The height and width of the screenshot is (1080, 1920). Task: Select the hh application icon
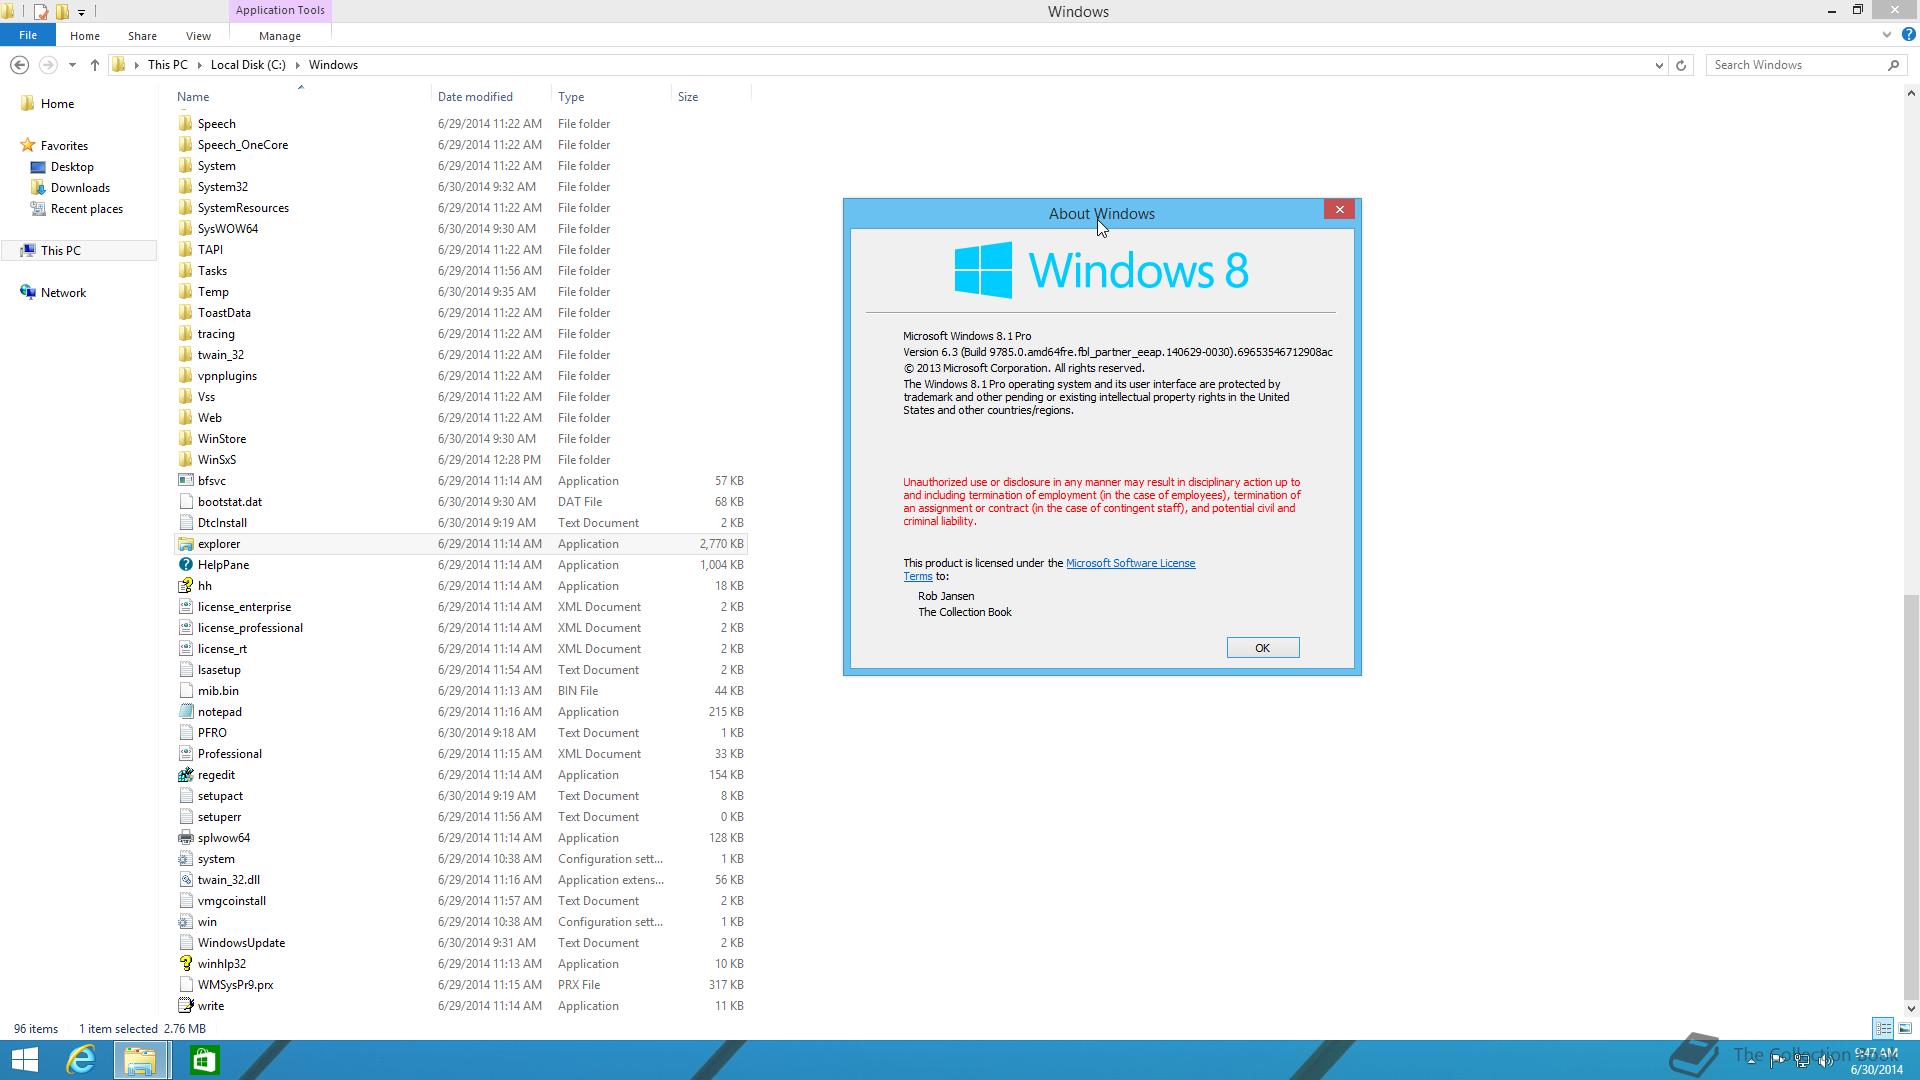point(185,586)
